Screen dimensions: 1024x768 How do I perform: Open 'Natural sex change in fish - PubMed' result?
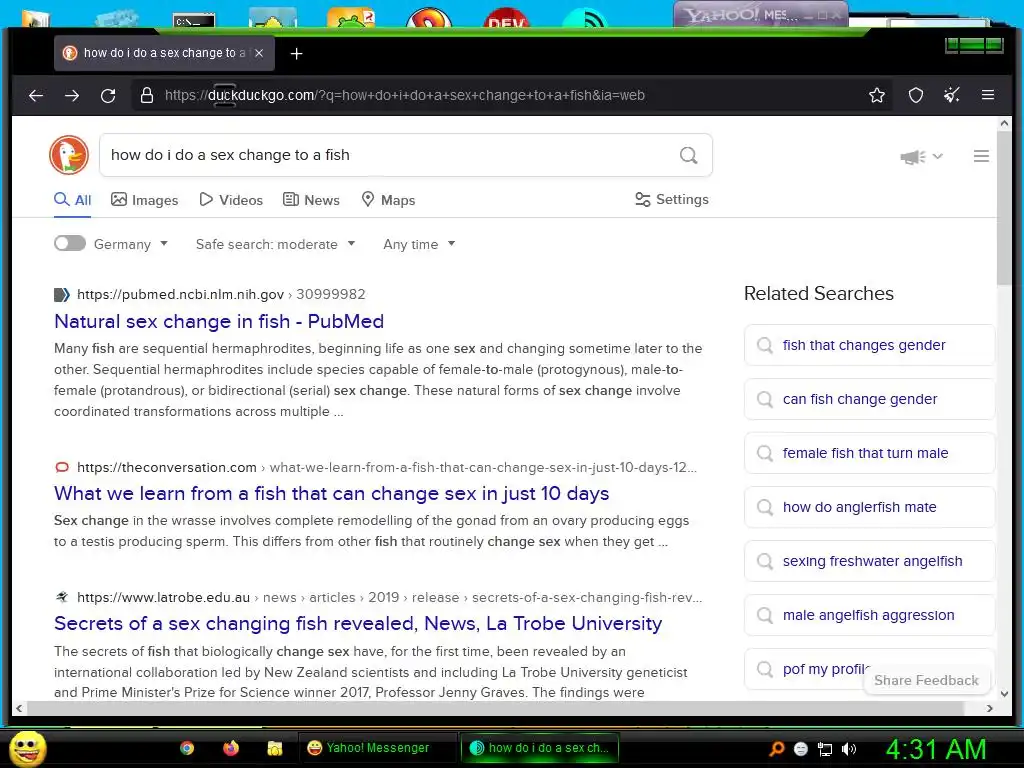coord(219,321)
